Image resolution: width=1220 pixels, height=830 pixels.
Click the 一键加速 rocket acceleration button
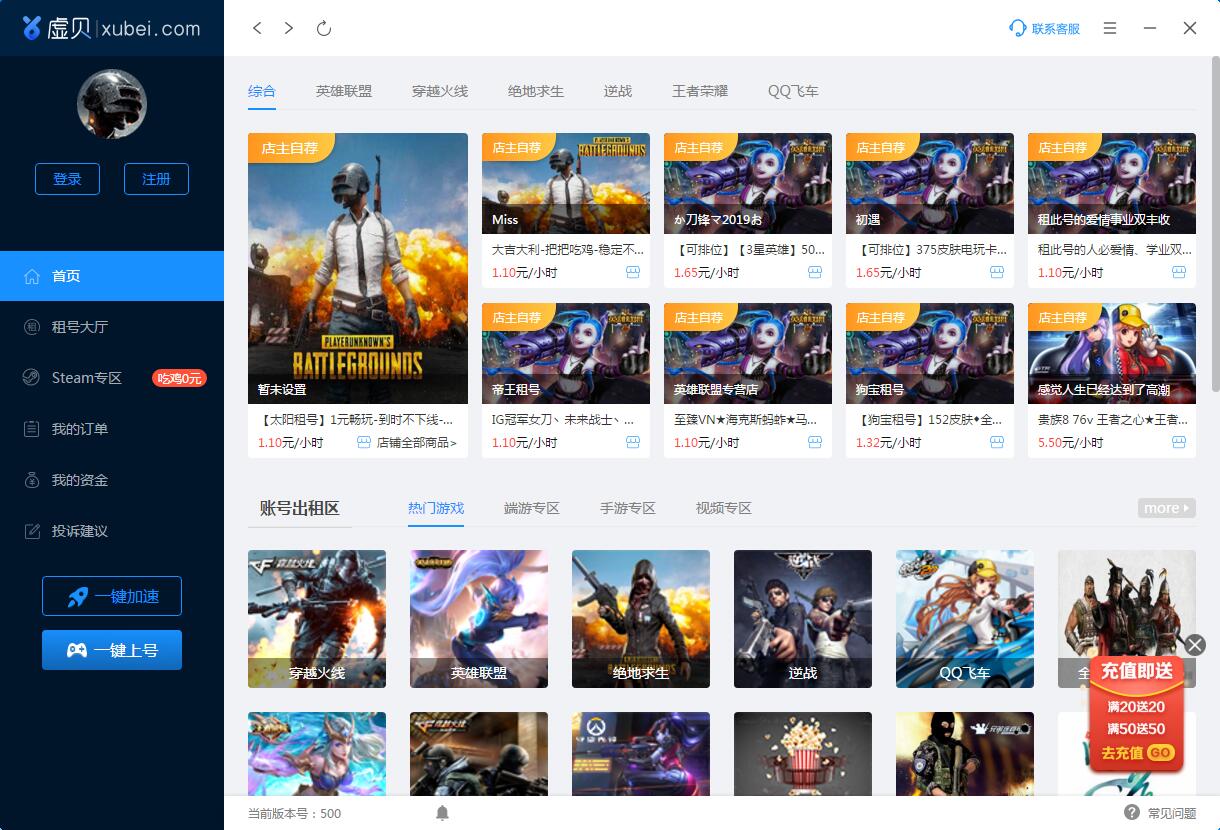[111, 596]
